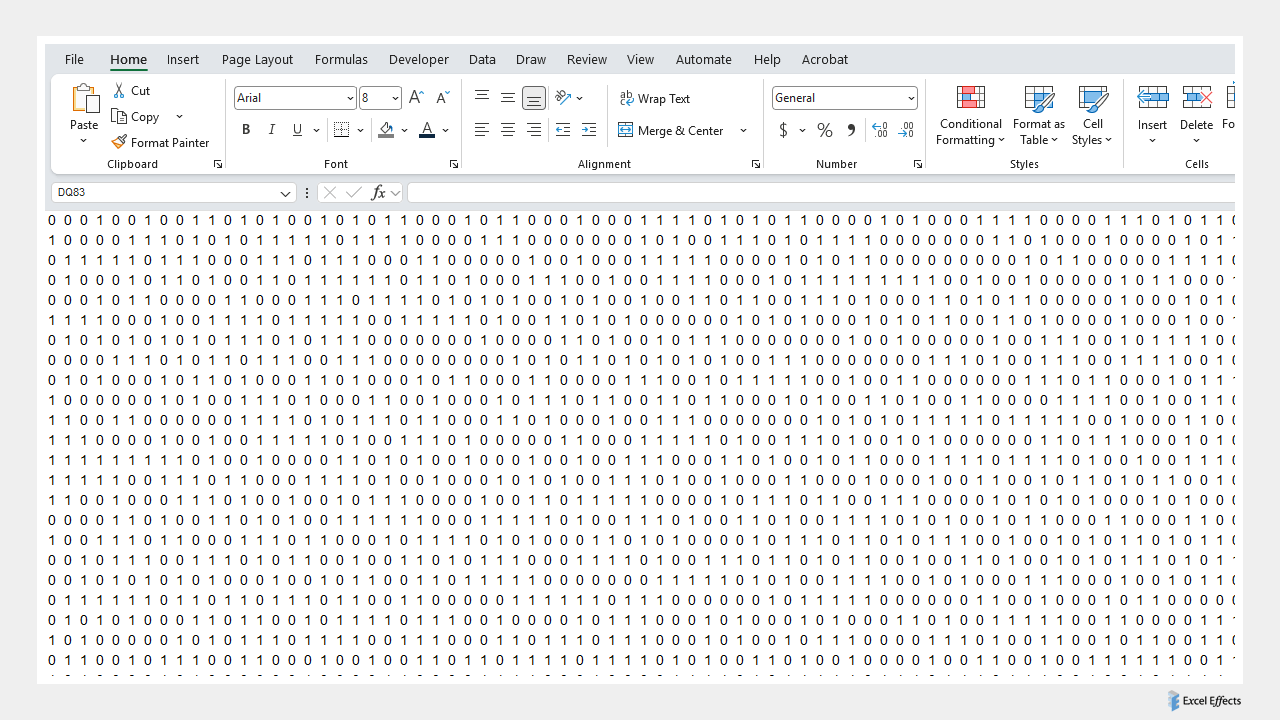Switch to the Formulas tab

(341, 59)
